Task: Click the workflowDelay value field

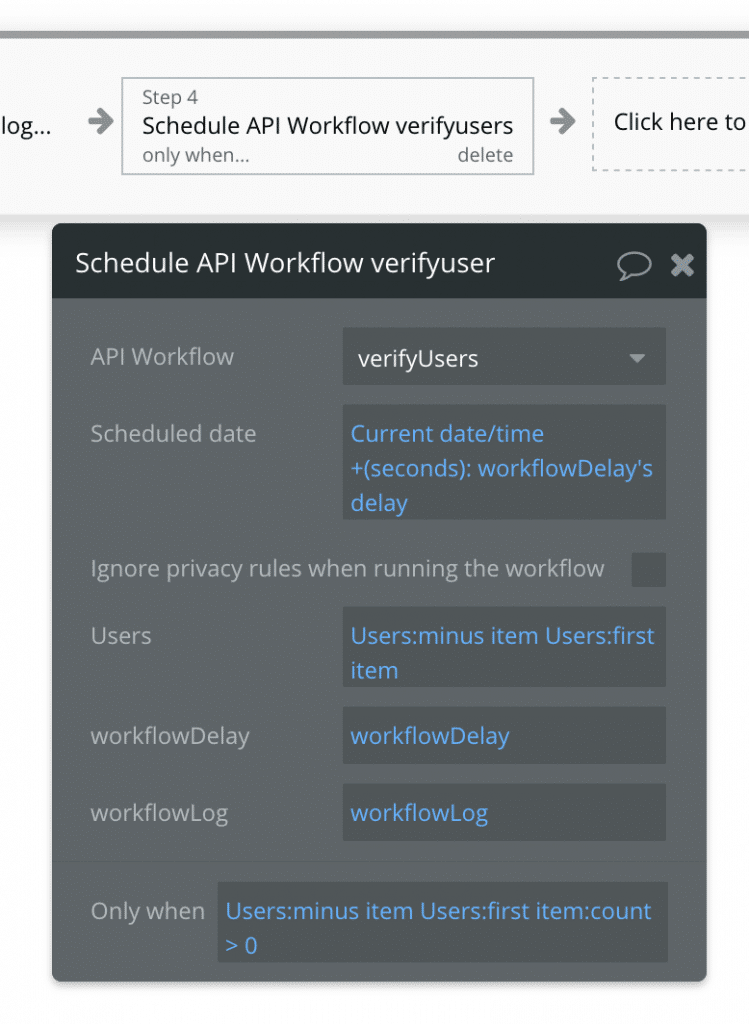Action: pyautogui.click(x=504, y=735)
